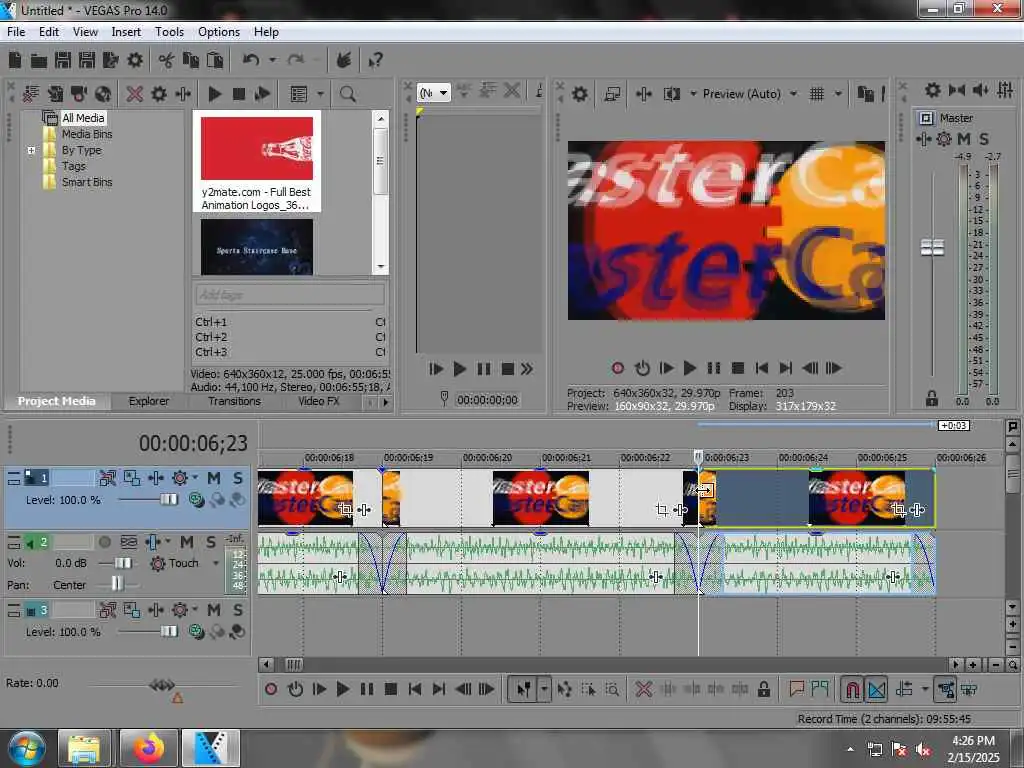Click the Dim output speaker icon

980,90
